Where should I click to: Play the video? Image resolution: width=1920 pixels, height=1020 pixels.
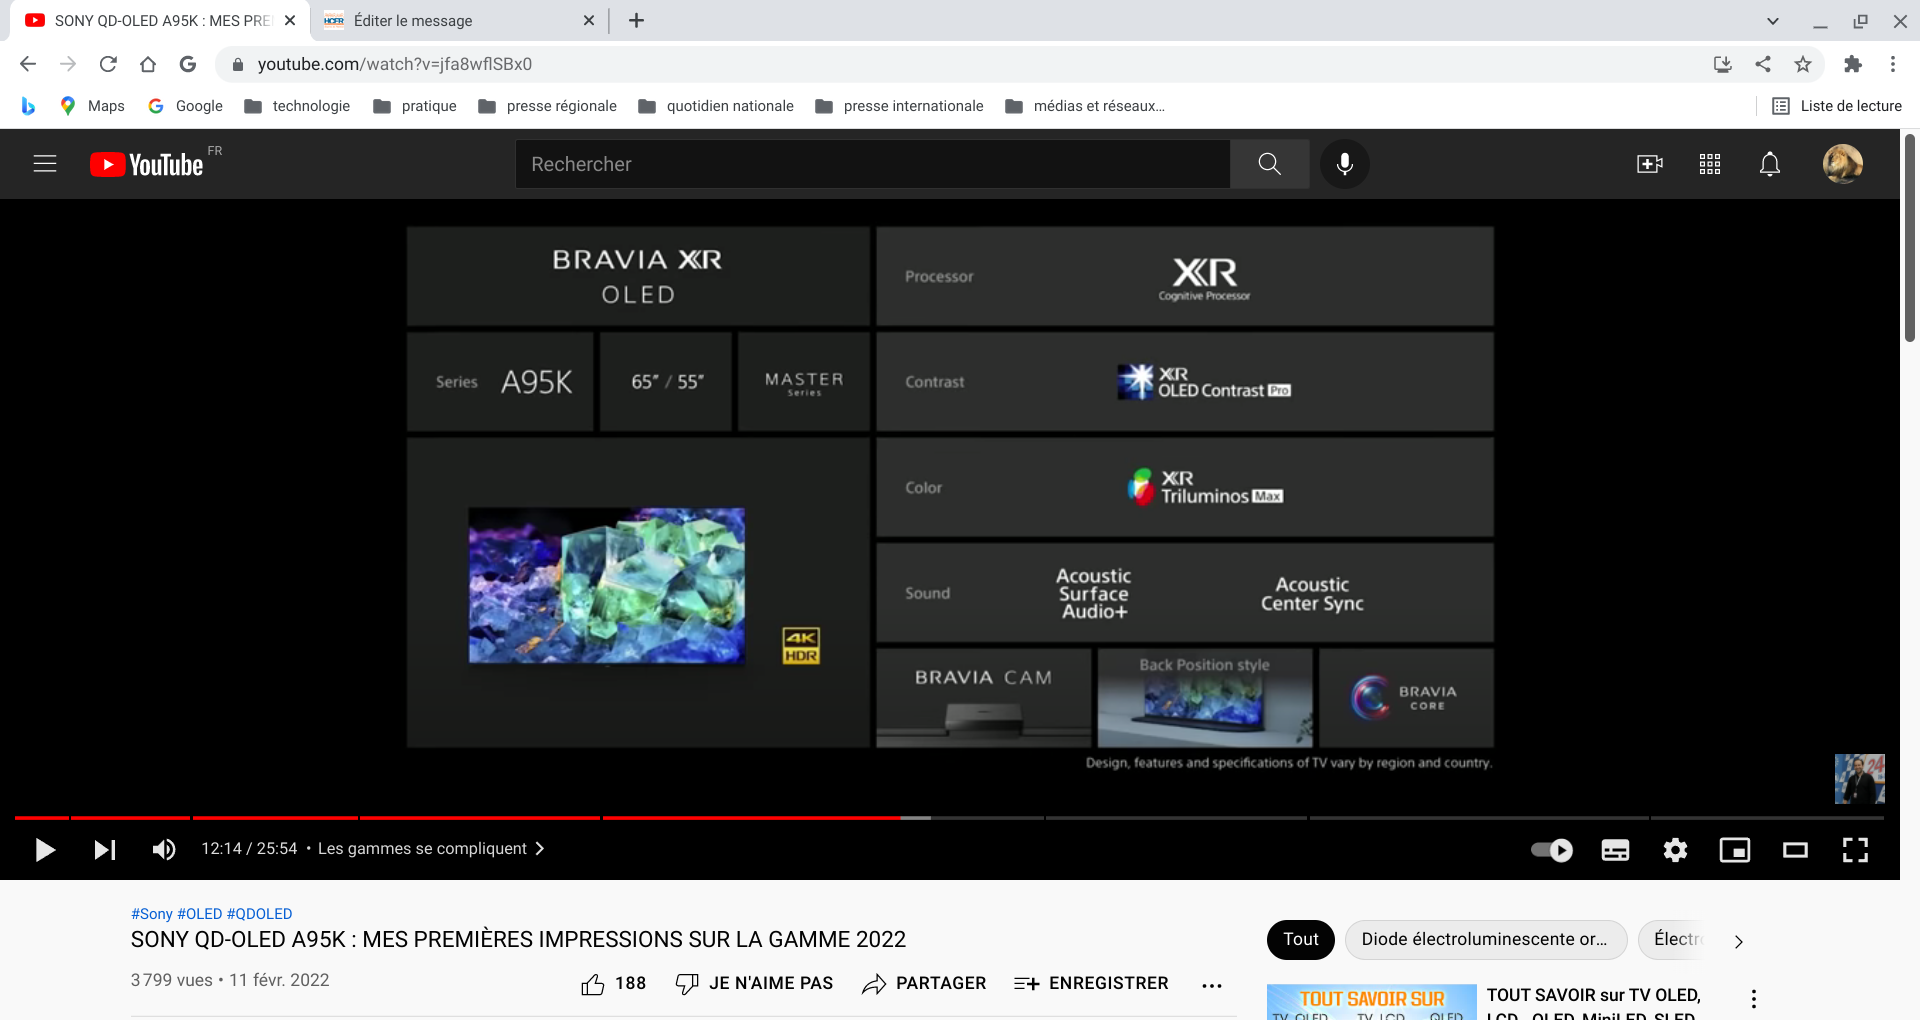tap(45, 850)
